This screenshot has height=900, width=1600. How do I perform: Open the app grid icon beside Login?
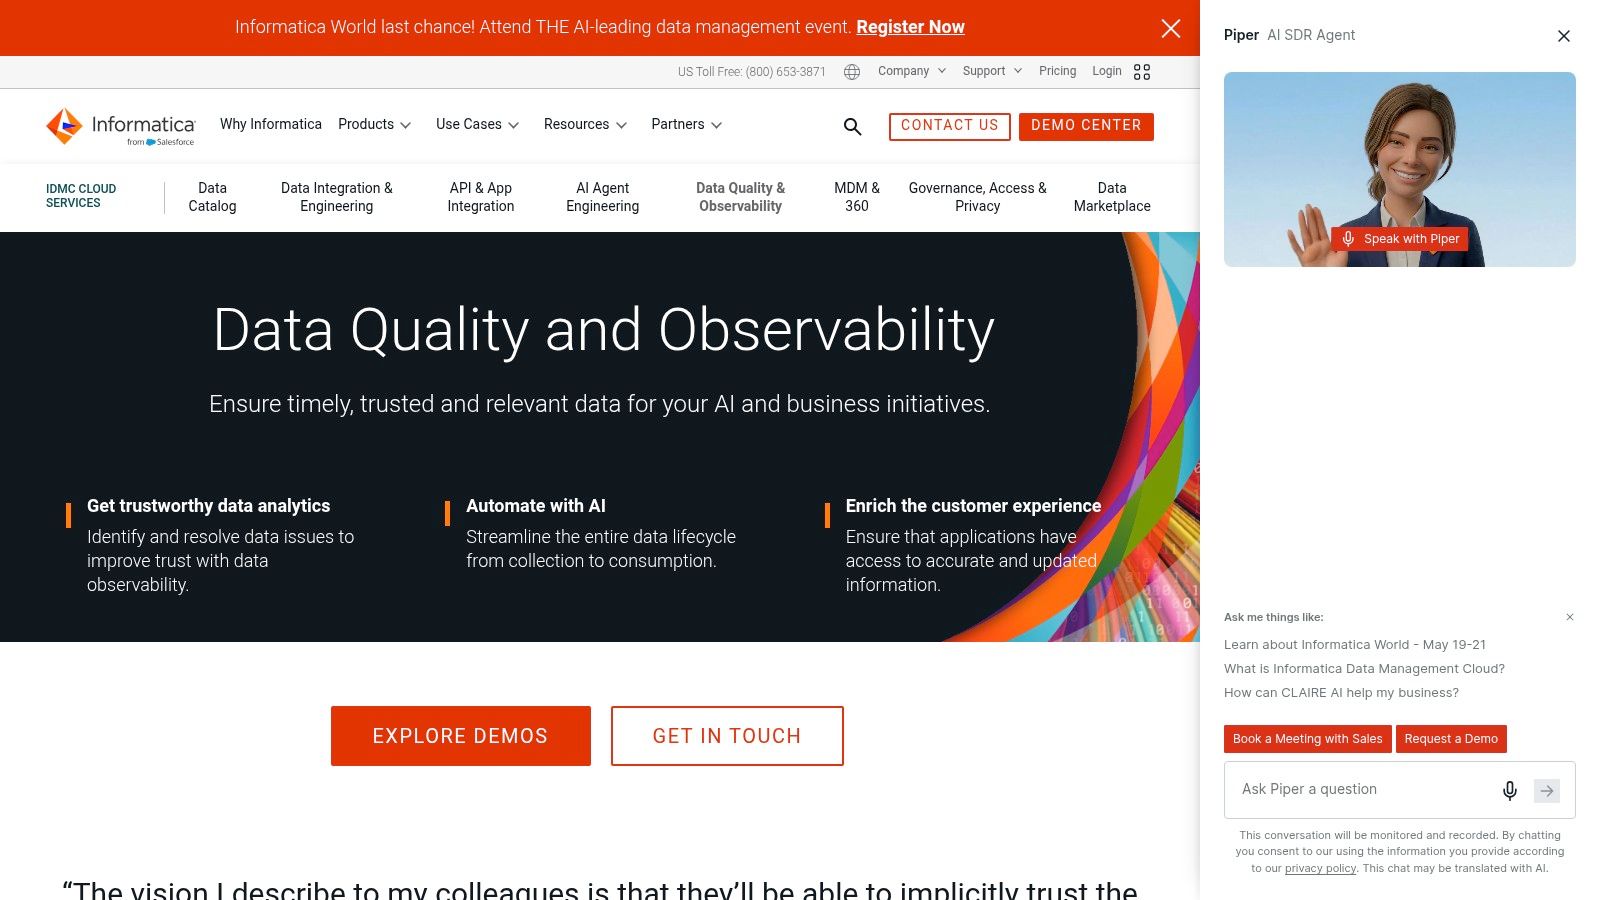(1142, 72)
